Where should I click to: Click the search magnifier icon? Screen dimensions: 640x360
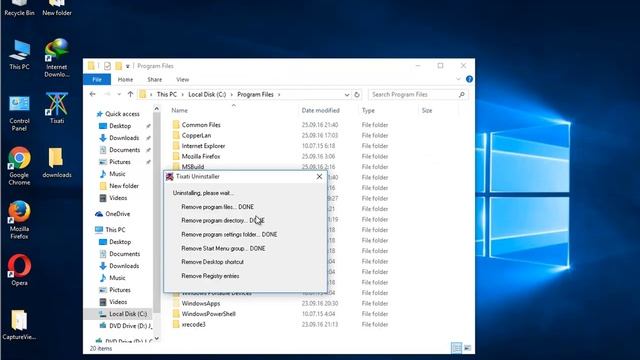[462, 94]
